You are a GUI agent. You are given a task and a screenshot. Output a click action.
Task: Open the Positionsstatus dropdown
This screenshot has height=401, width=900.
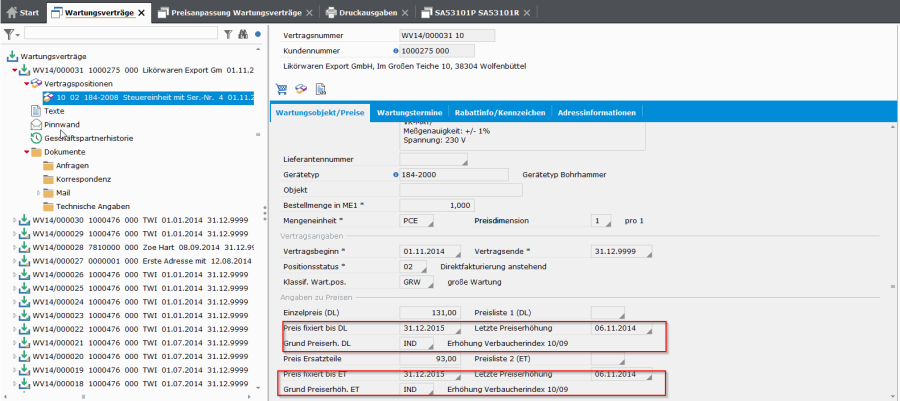429,267
